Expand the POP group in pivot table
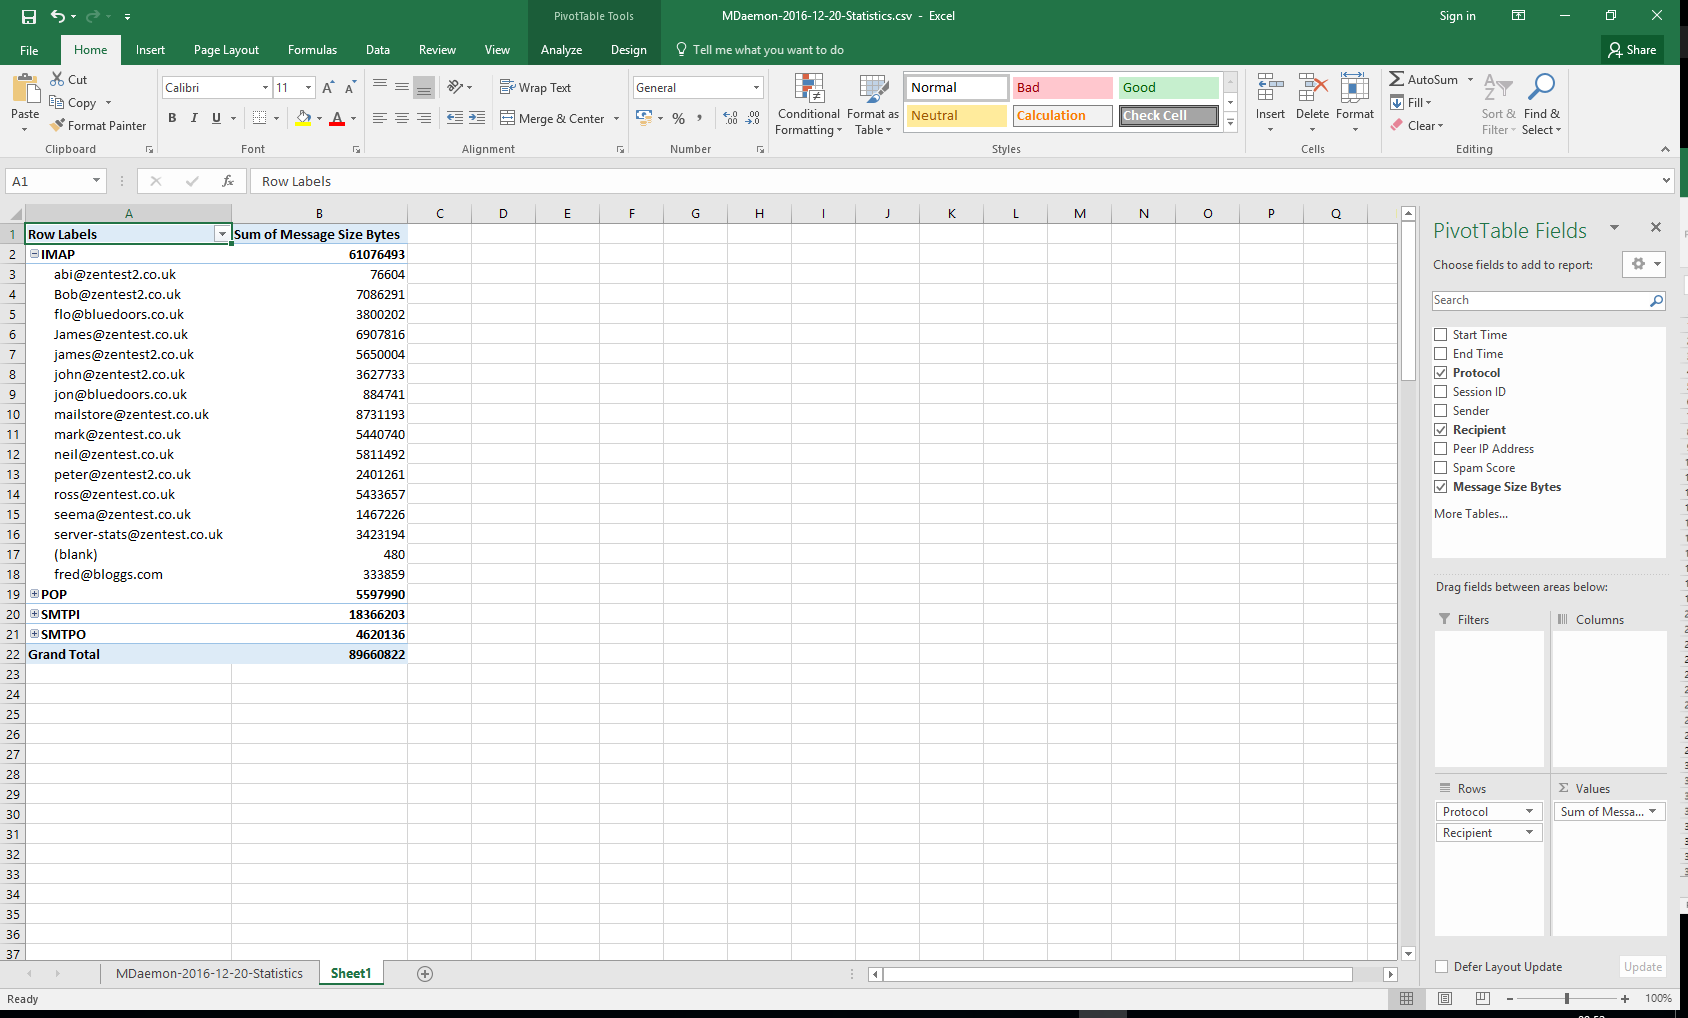This screenshot has width=1688, height=1018. (34, 594)
